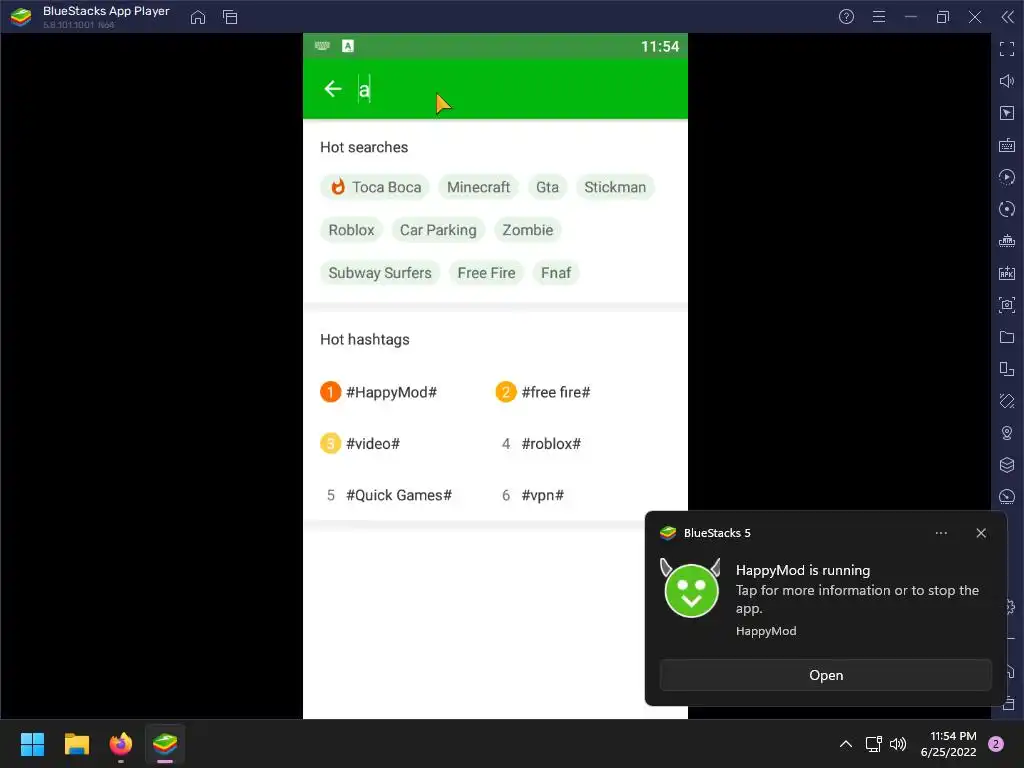Viewport: 1024px width, 768px height.
Task: Tap the back arrow in HappyMod search bar
Action: (x=333, y=89)
